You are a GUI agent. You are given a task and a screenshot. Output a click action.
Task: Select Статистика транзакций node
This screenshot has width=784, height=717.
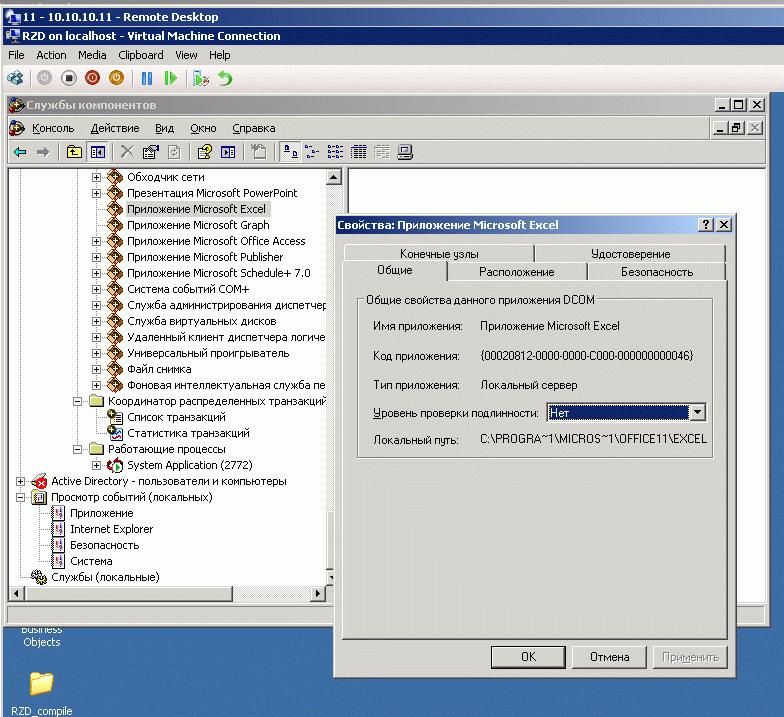pyautogui.click(x=188, y=433)
